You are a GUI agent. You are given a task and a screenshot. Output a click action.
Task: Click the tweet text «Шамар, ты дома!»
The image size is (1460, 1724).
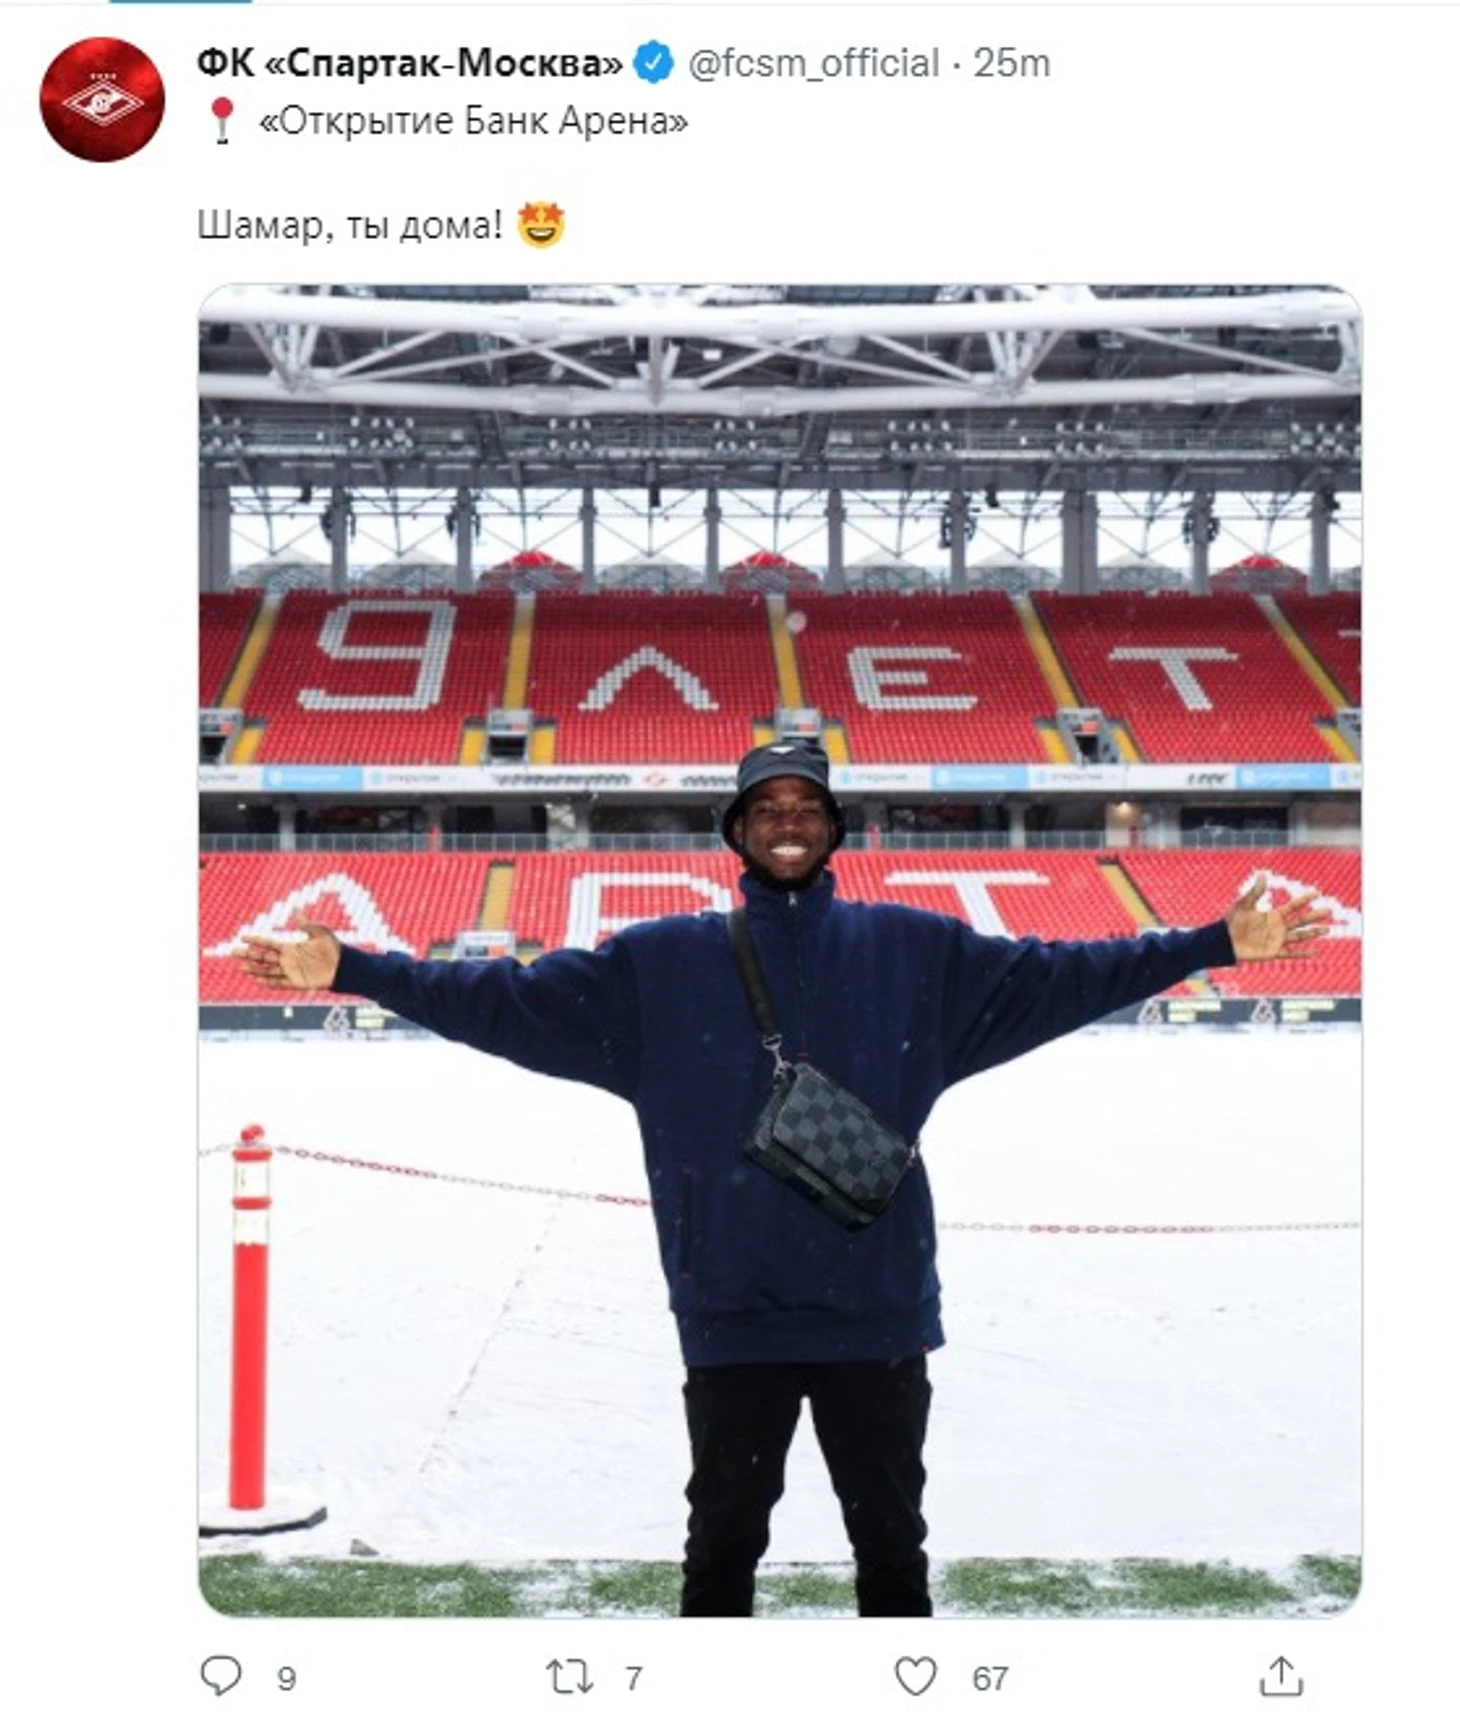point(350,226)
